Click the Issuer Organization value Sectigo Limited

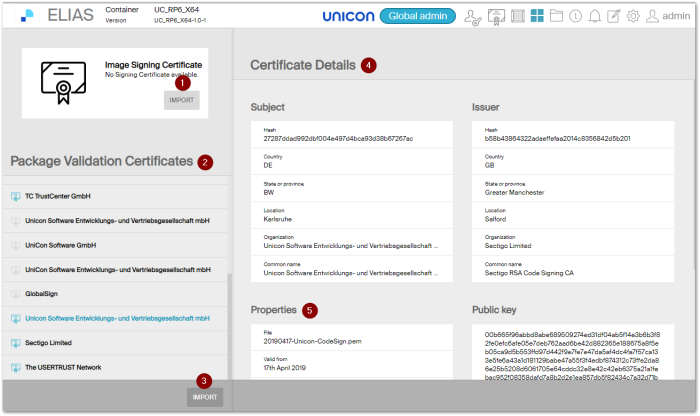[x=508, y=246]
